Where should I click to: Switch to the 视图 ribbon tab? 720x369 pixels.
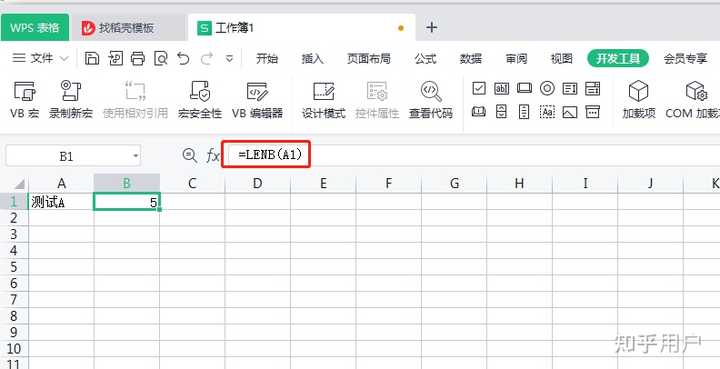click(x=562, y=59)
